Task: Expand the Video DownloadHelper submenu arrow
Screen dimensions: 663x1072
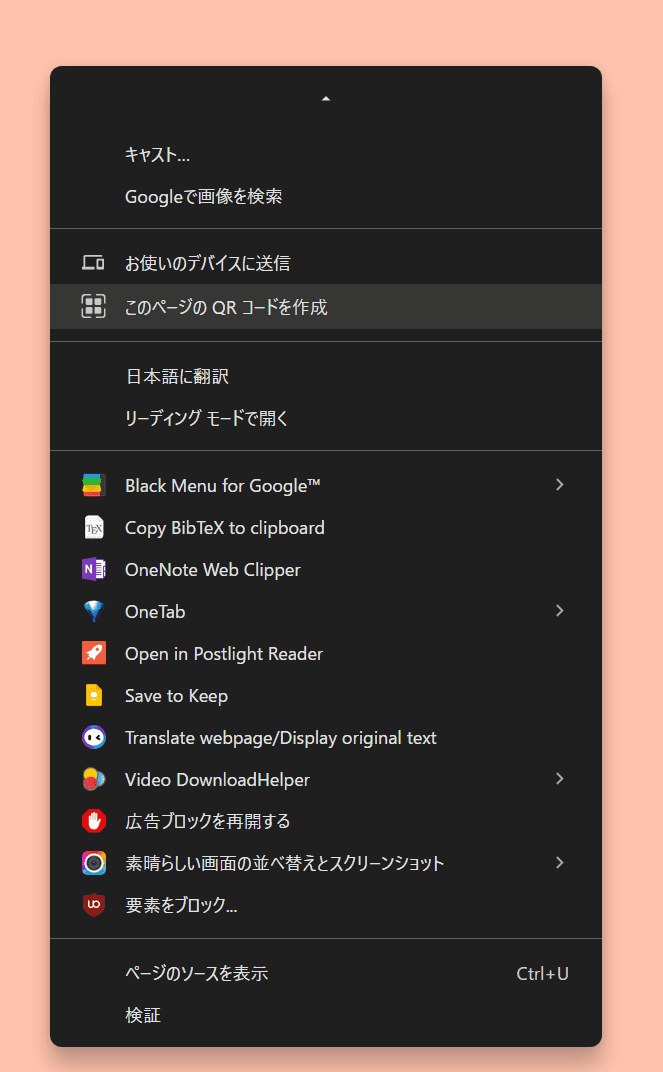Action: 559,779
